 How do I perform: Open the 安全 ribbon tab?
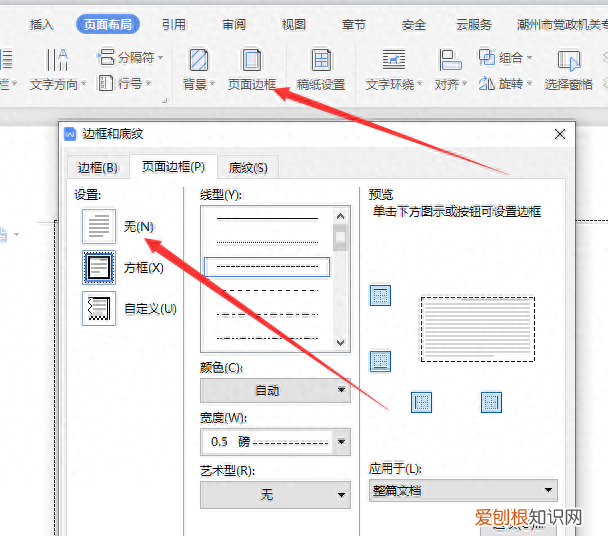[414, 25]
